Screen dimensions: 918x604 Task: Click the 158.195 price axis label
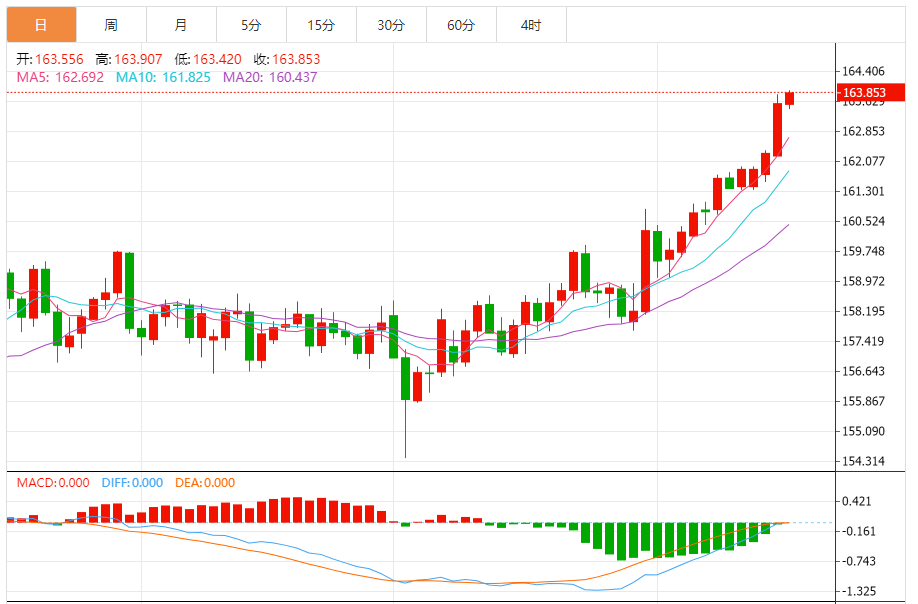point(863,311)
